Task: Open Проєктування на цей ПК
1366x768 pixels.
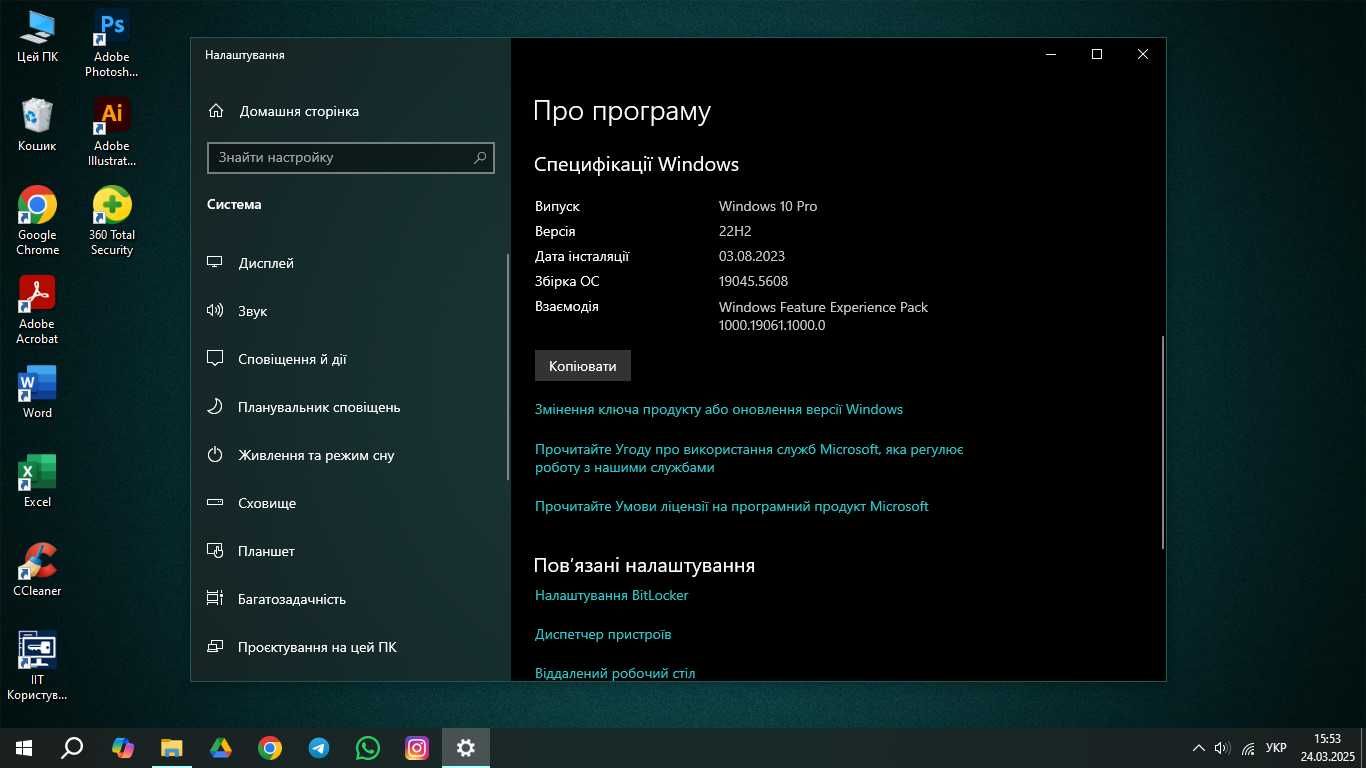Action: point(350,647)
